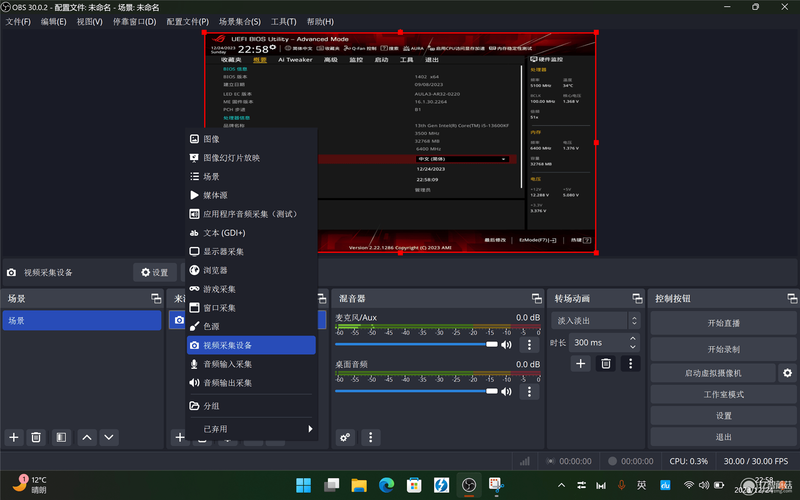Image resolution: width=800 pixels, height=500 pixels.
Task: Select 分组 group entry
Action: tap(251, 406)
